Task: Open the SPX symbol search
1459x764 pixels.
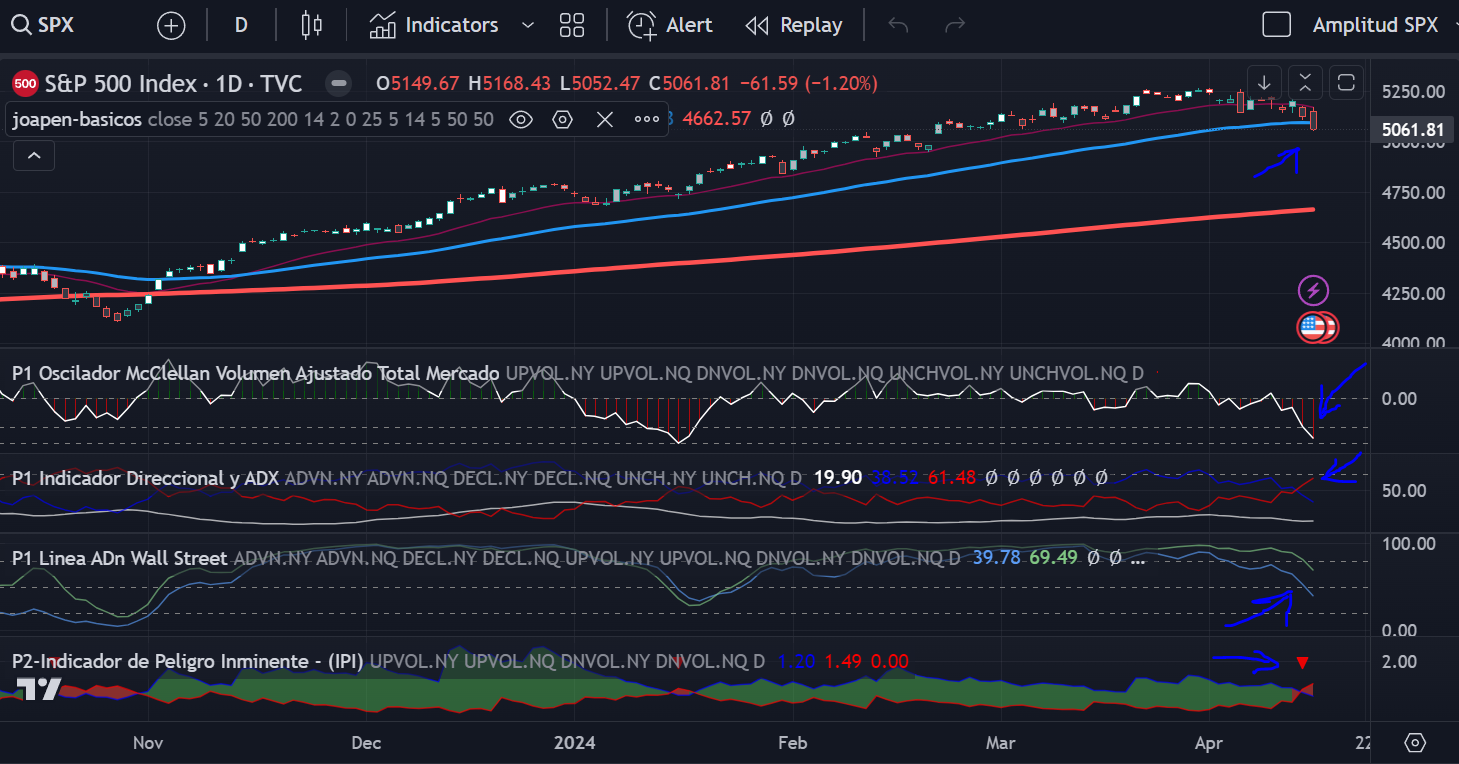Action: (x=44, y=25)
